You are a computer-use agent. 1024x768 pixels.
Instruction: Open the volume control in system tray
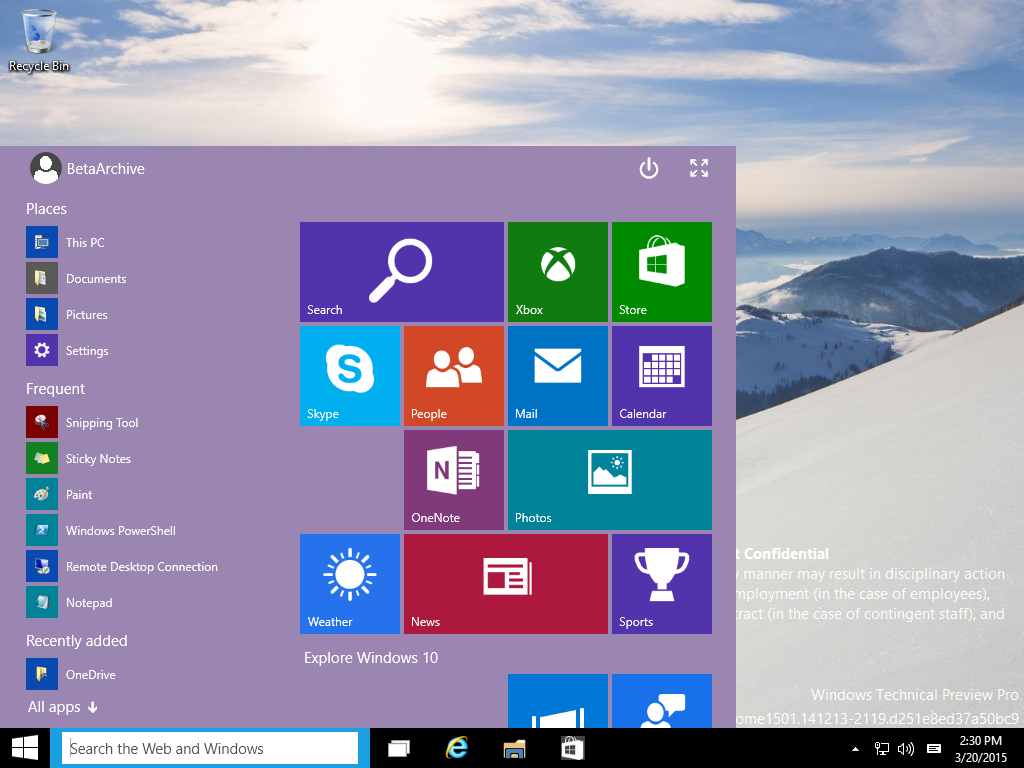click(907, 748)
